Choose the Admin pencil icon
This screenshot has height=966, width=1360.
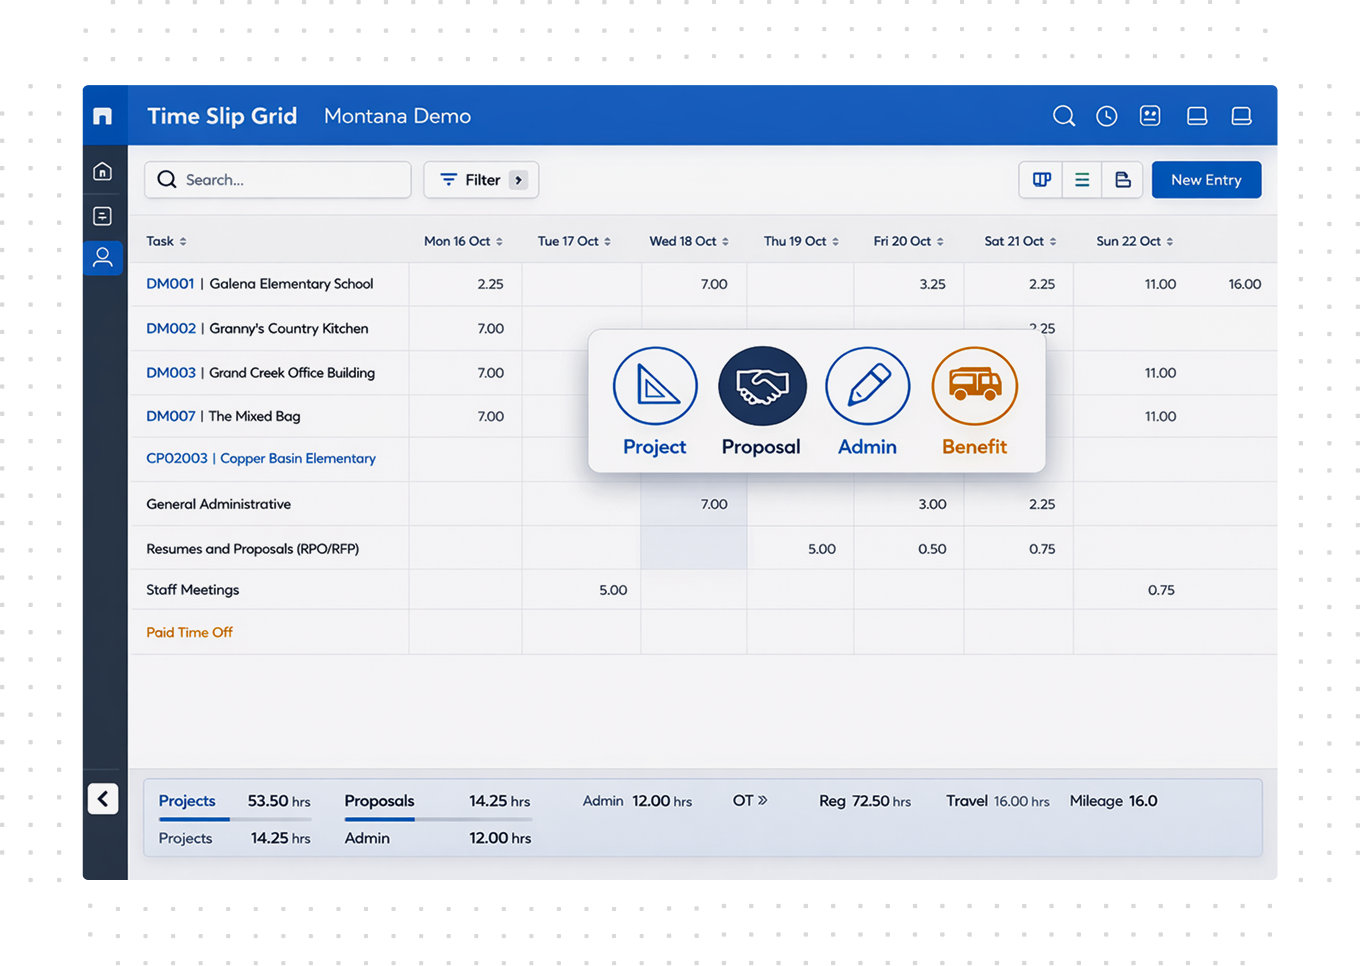[x=867, y=385]
